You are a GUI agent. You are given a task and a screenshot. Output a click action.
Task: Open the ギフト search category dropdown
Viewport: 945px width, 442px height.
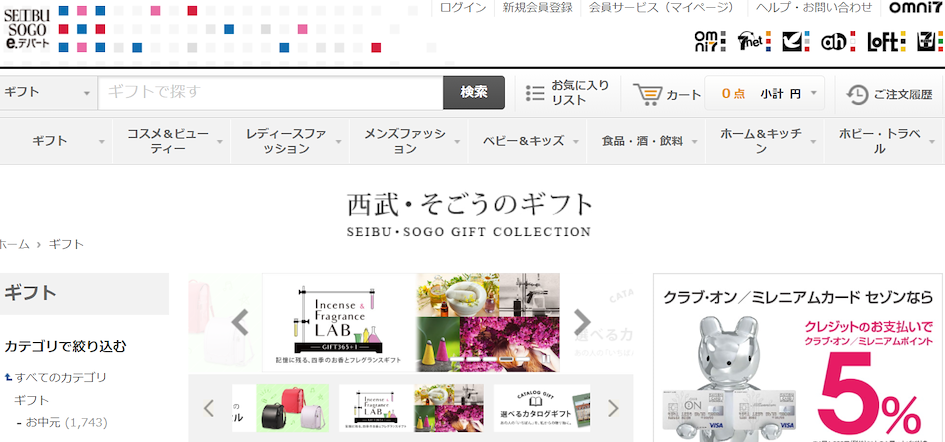pos(48,93)
